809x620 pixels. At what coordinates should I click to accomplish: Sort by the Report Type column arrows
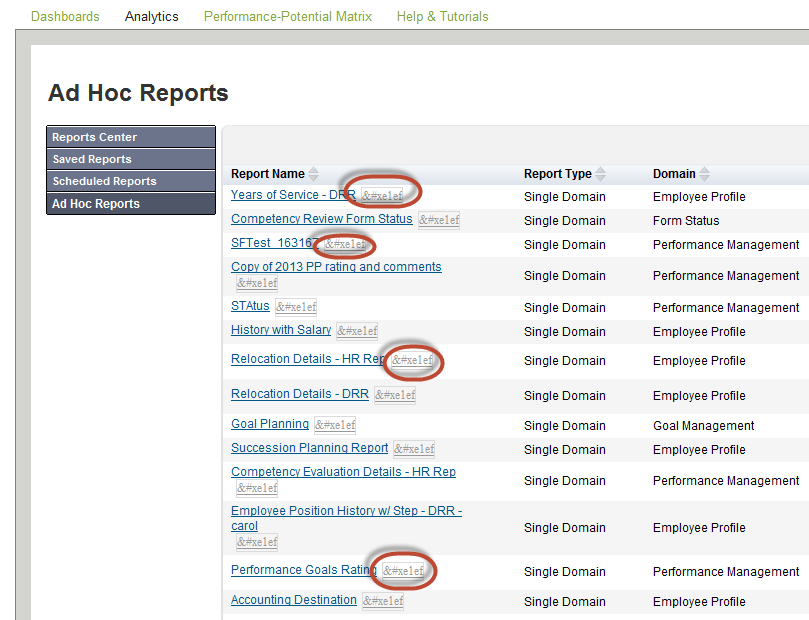[x=600, y=174]
